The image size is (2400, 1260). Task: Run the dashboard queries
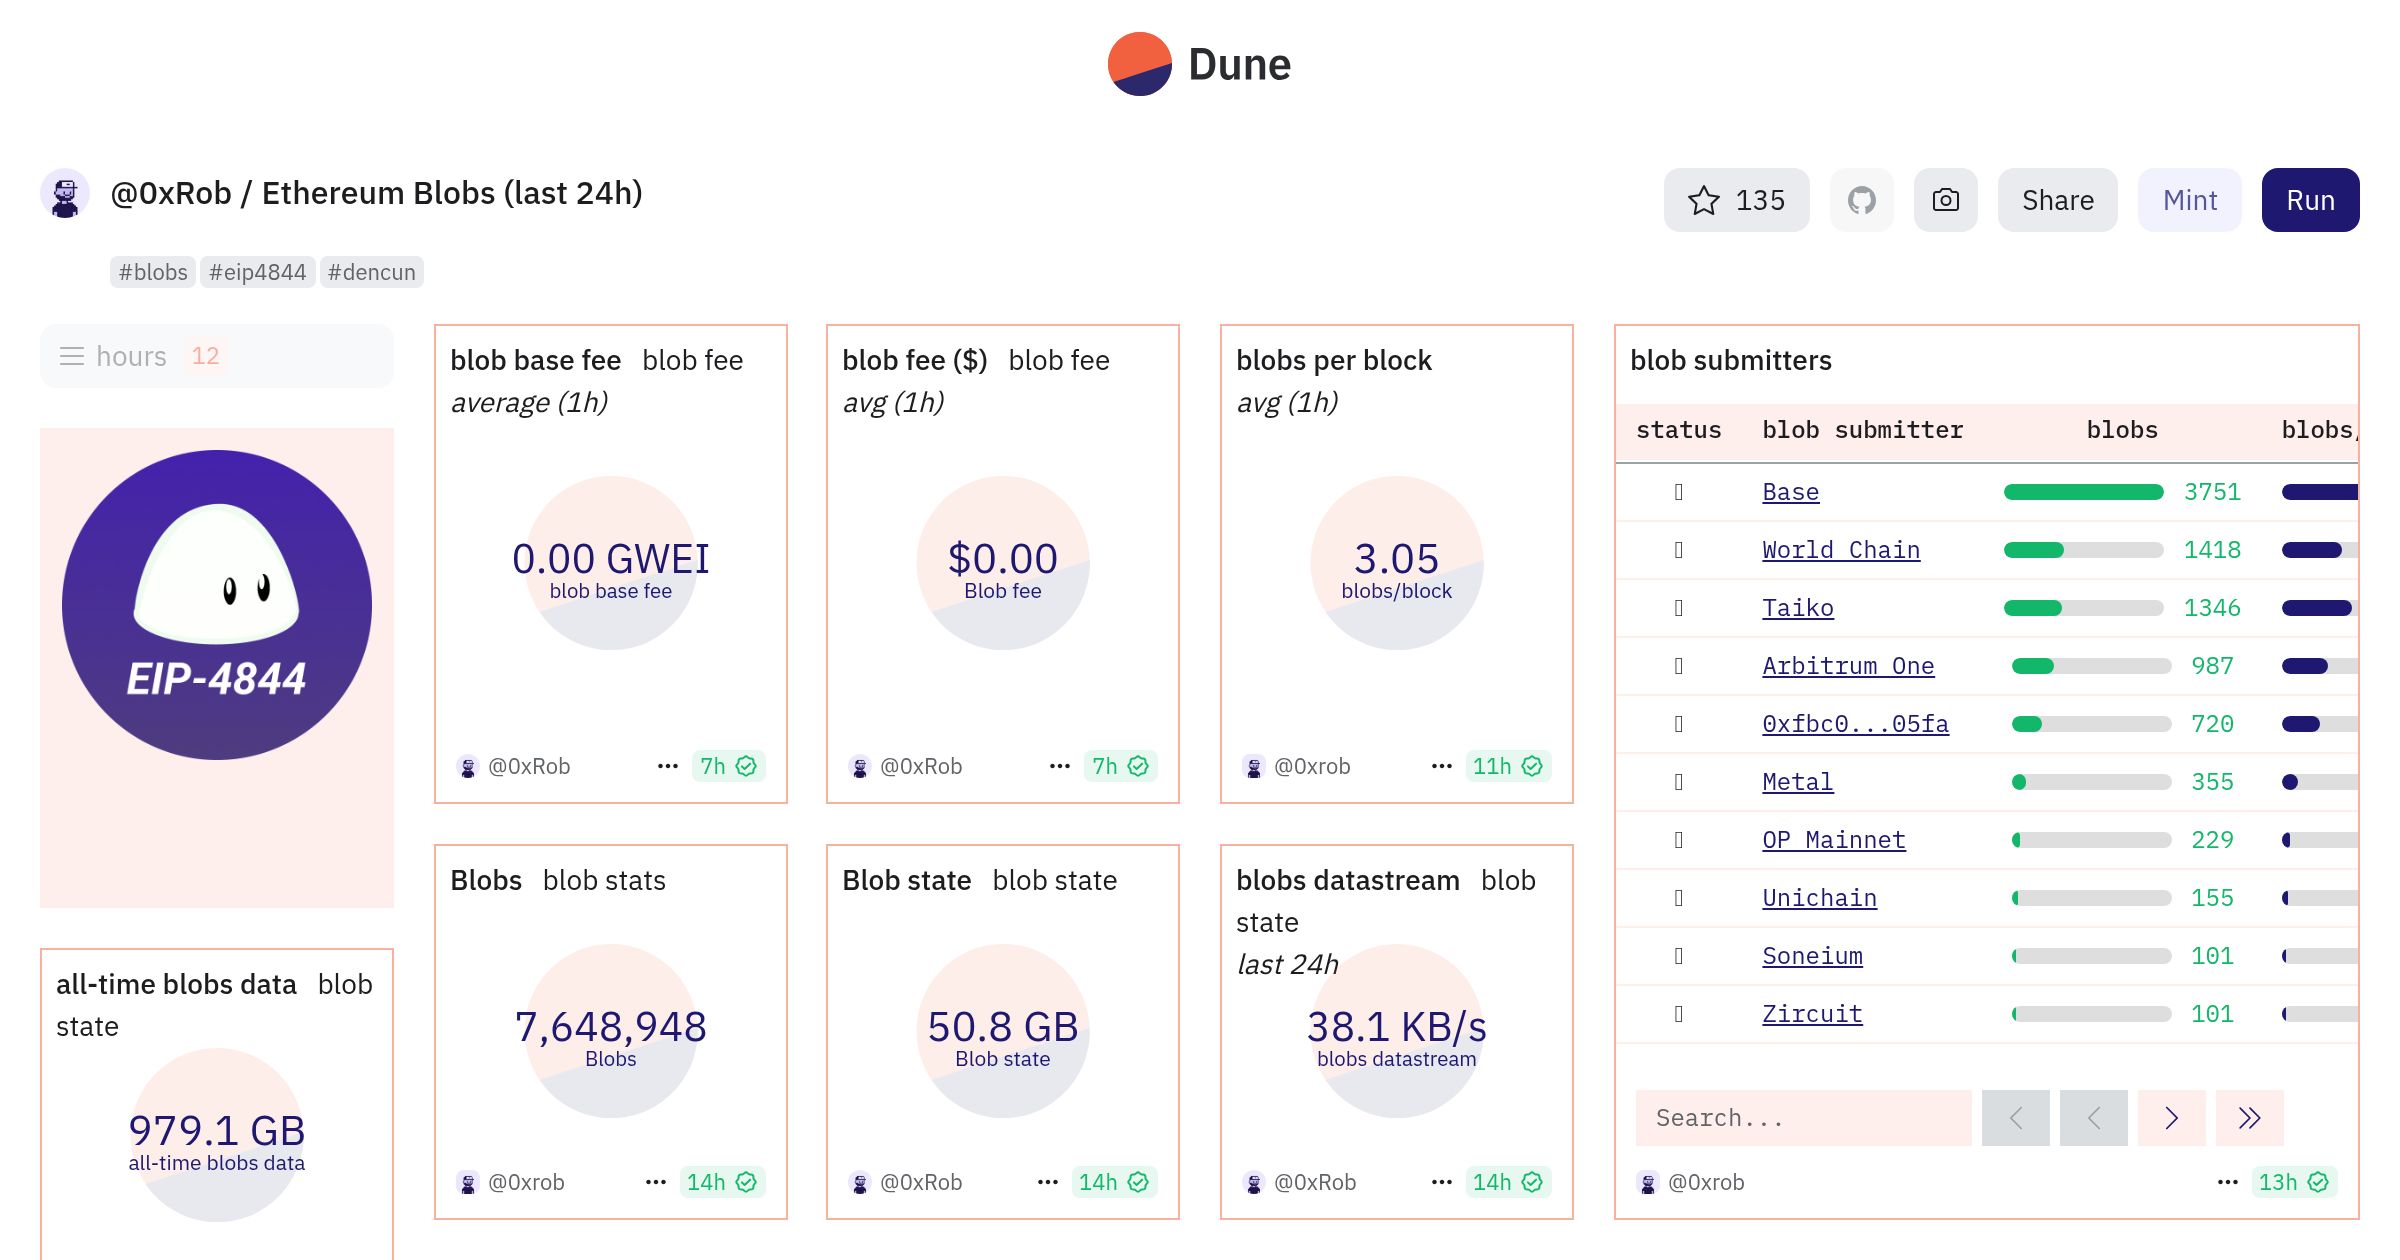pos(2310,200)
